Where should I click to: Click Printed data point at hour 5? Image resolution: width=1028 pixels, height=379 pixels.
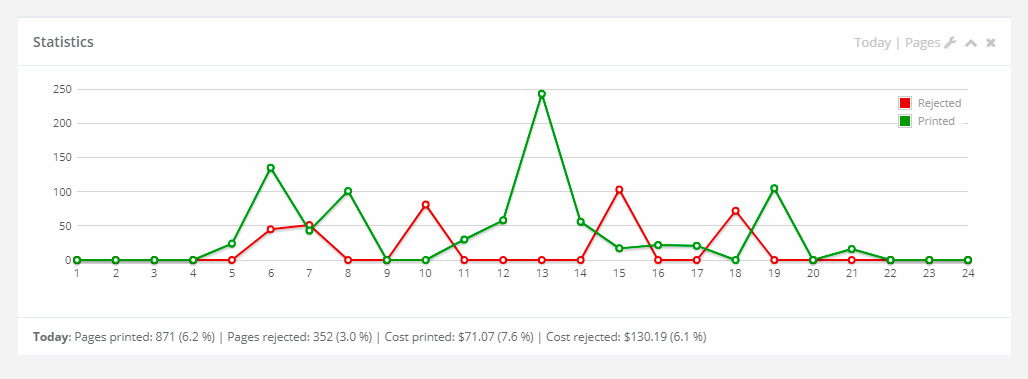point(231,244)
